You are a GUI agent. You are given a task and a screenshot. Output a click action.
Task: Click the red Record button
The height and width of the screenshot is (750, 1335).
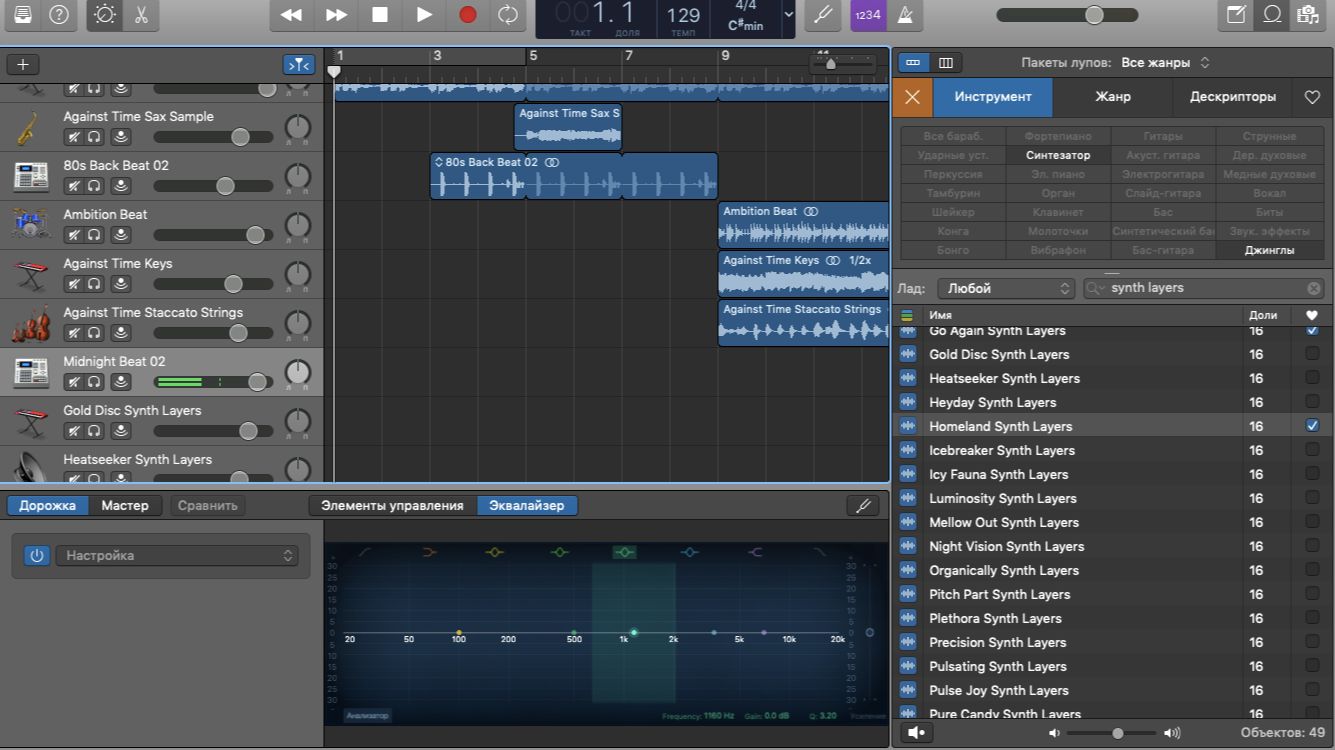467,14
